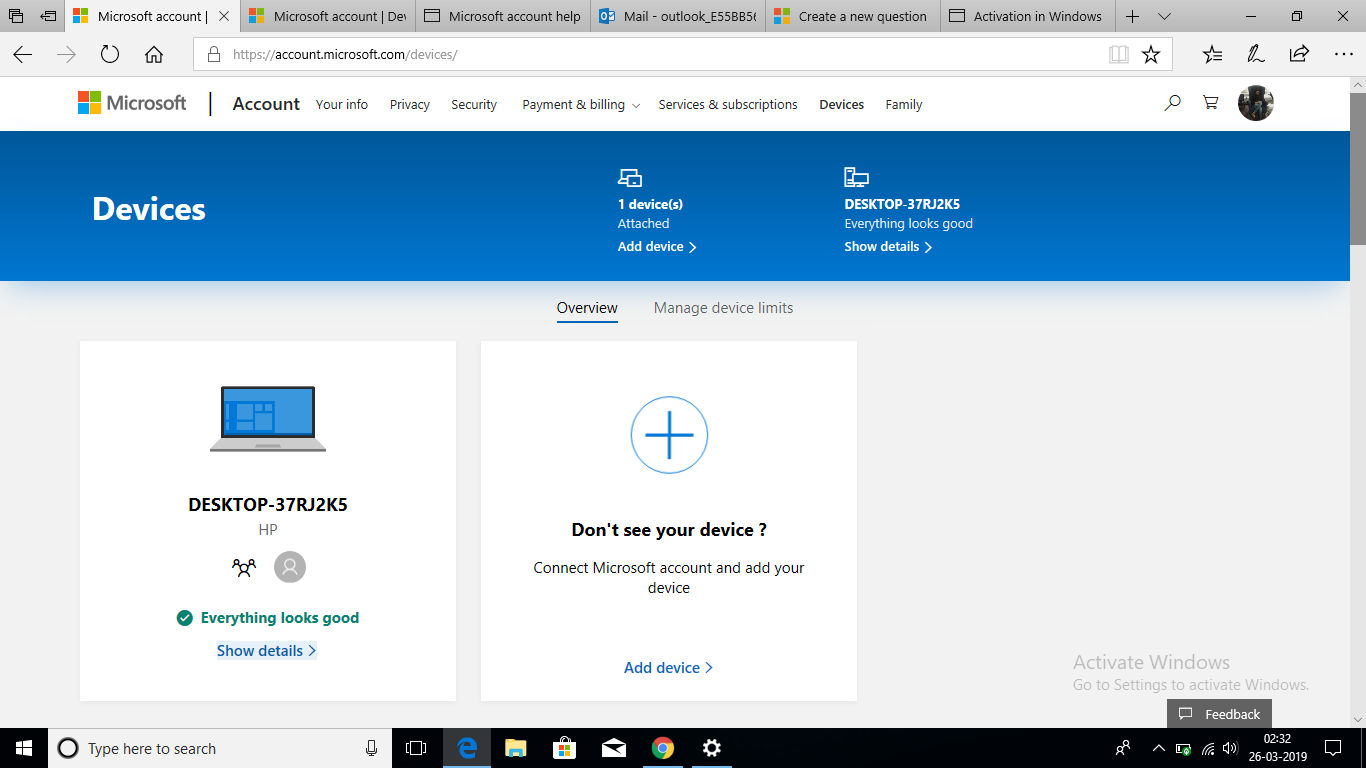
Task: Click Show details in the blue banner
Action: tap(888, 246)
